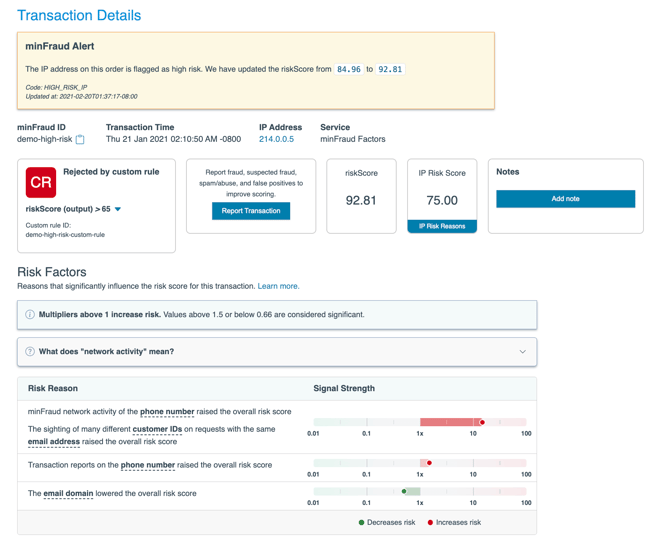
Task: Click the riskScore card value 92.81
Action: coord(361,200)
